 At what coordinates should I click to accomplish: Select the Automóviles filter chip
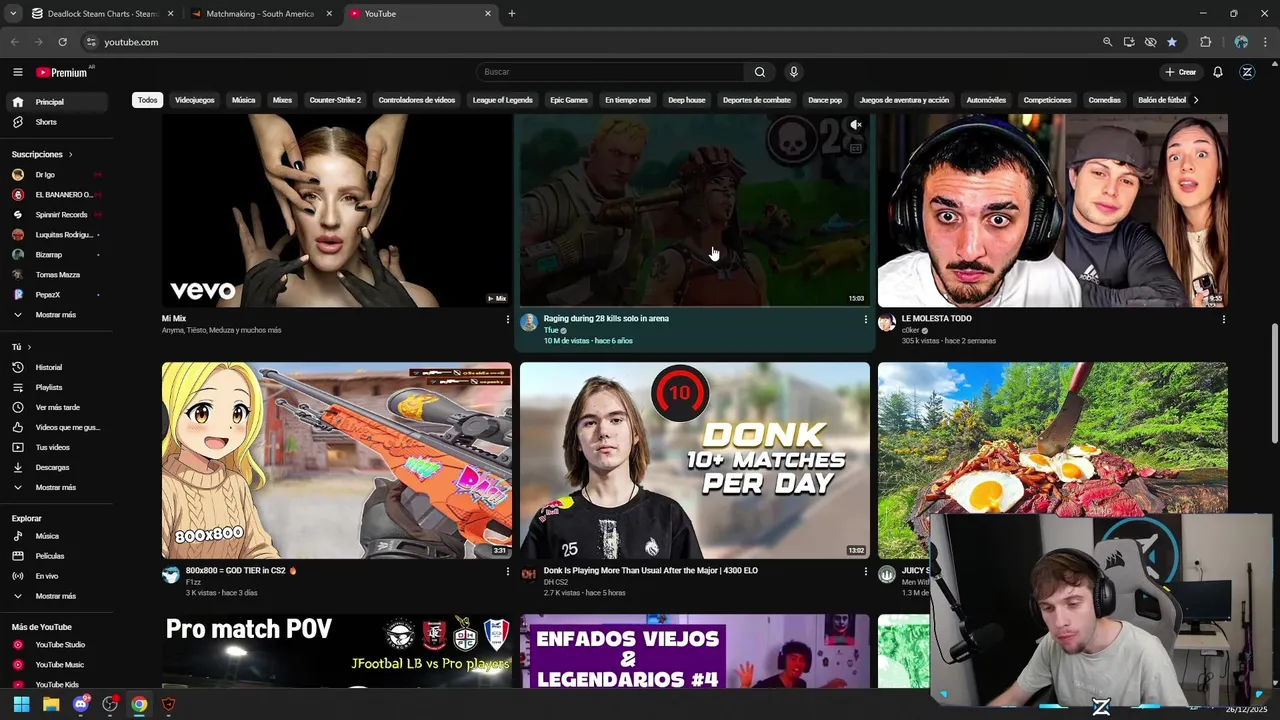coord(986,100)
